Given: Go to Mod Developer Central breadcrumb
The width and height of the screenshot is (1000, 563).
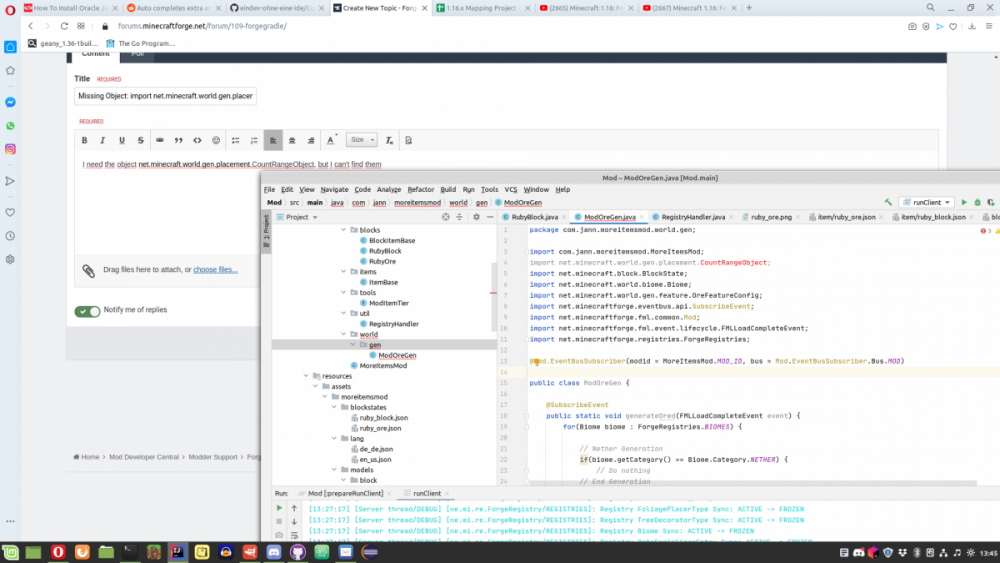Looking at the screenshot, I should (x=143, y=457).
